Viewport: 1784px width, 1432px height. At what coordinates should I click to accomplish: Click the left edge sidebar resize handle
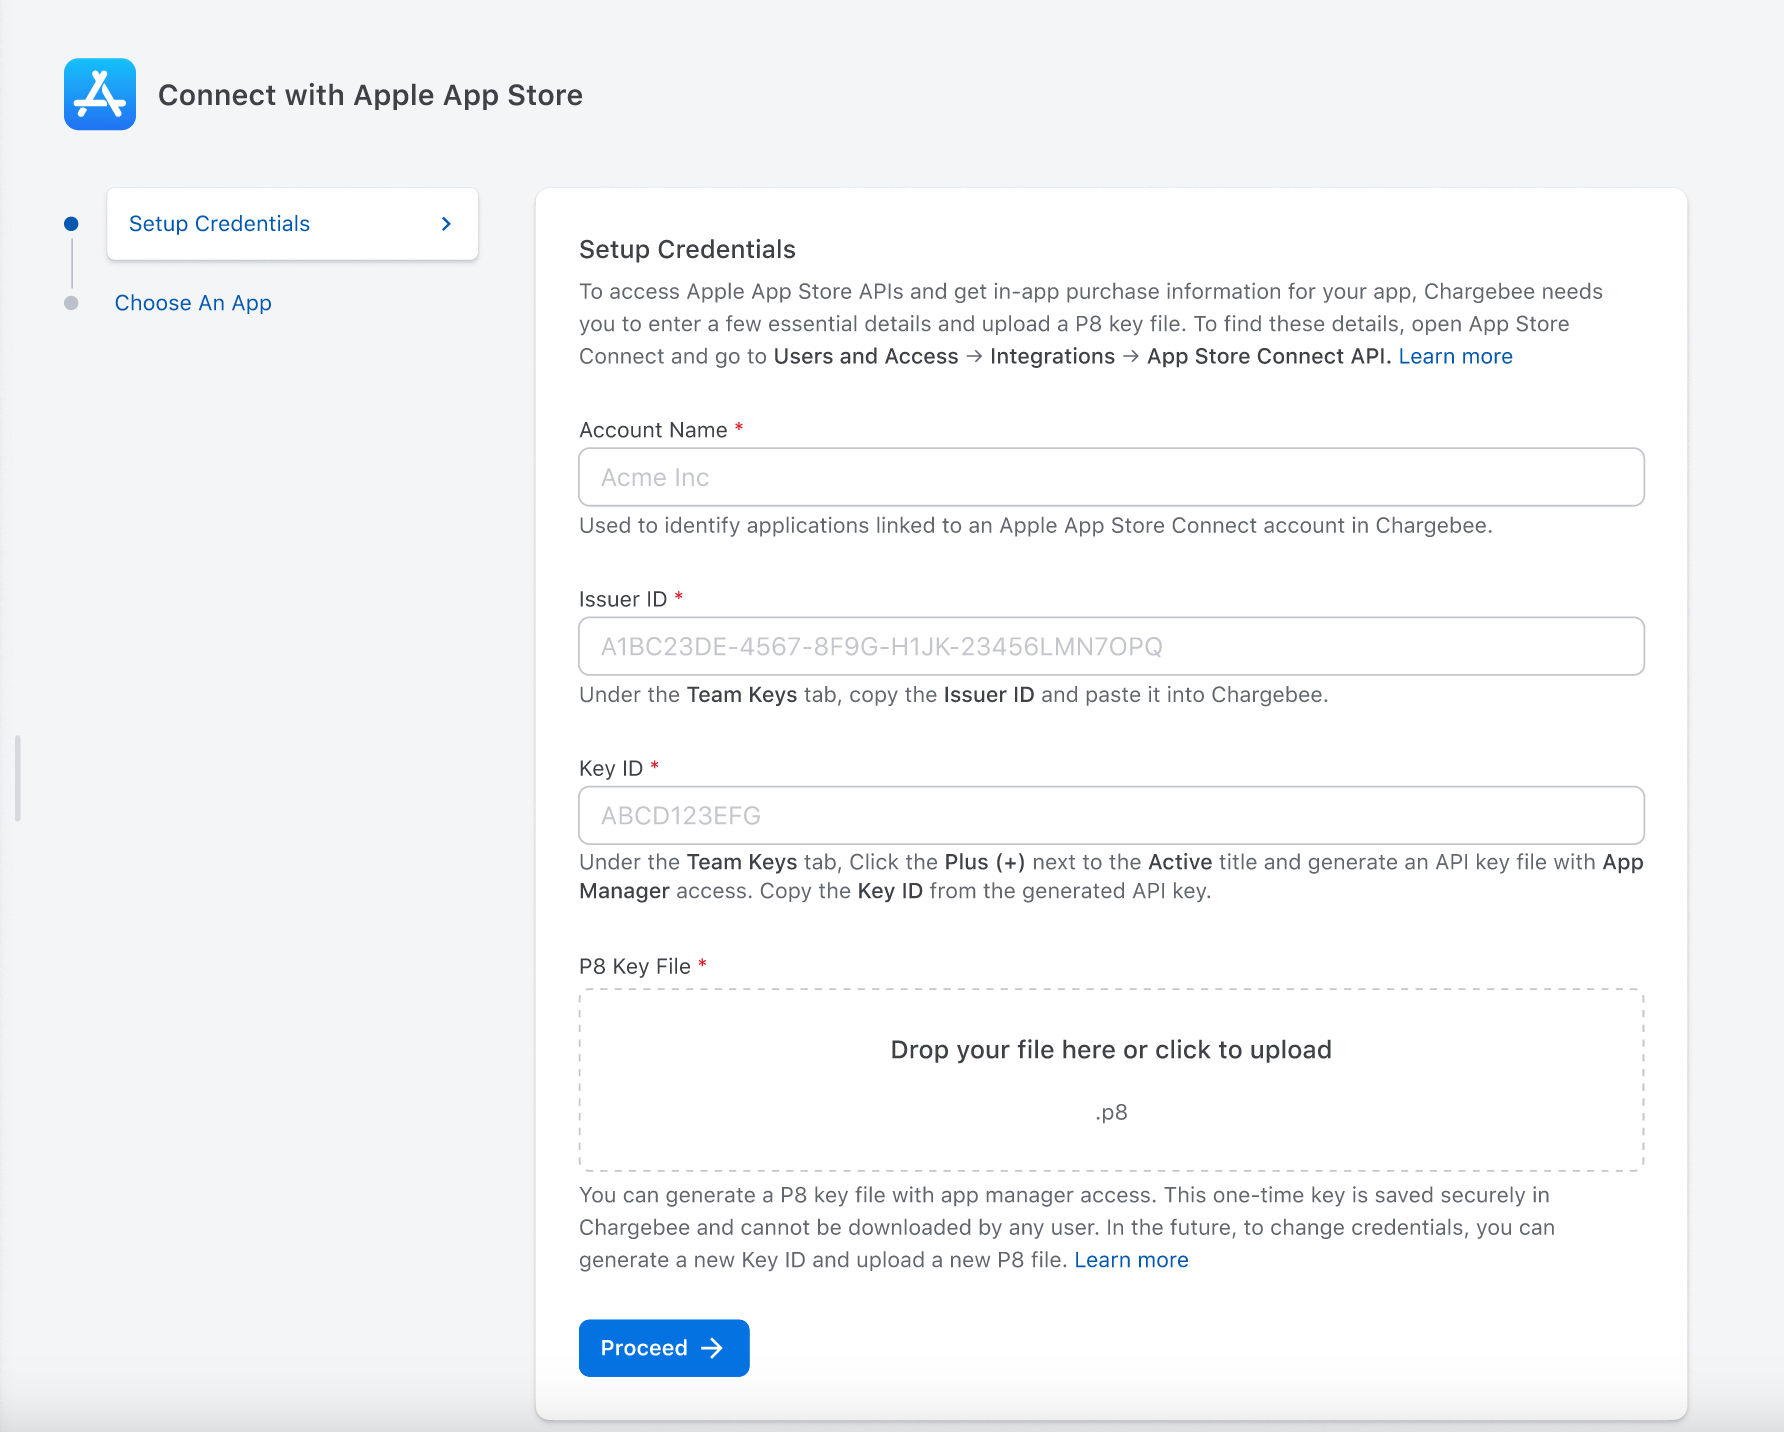tap(18, 778)
